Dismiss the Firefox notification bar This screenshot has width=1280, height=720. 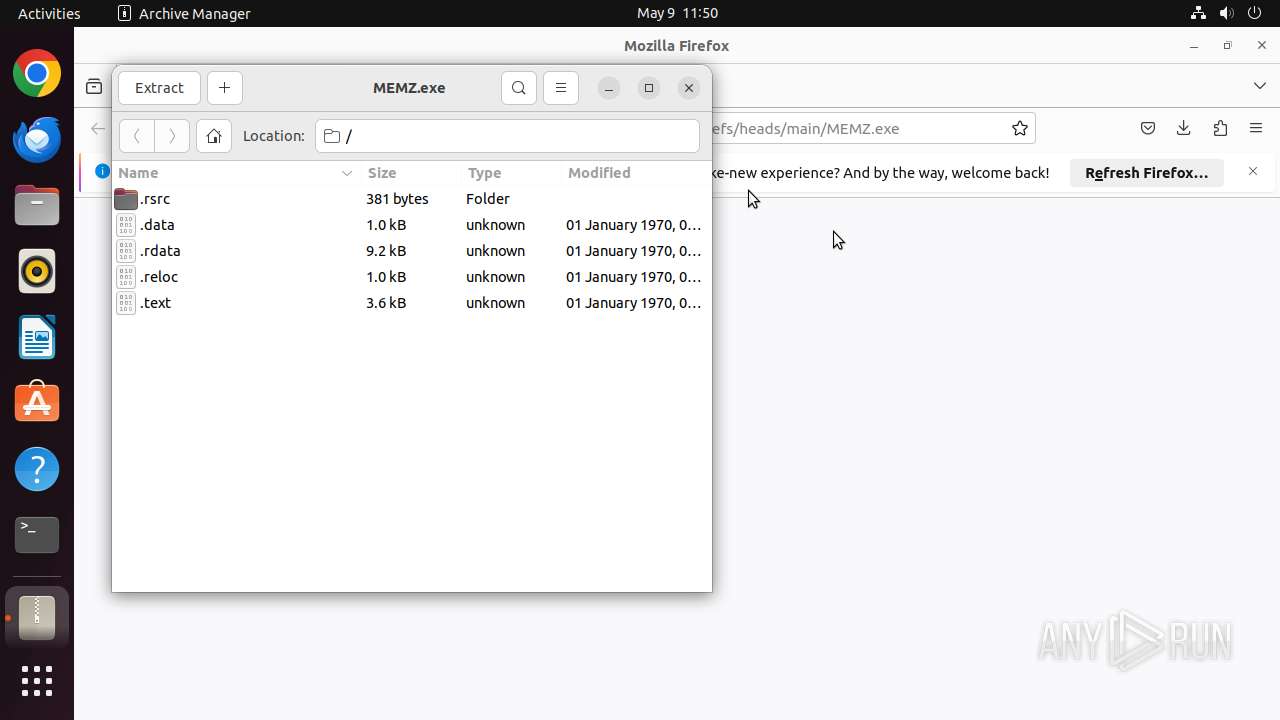[1253, 172]
